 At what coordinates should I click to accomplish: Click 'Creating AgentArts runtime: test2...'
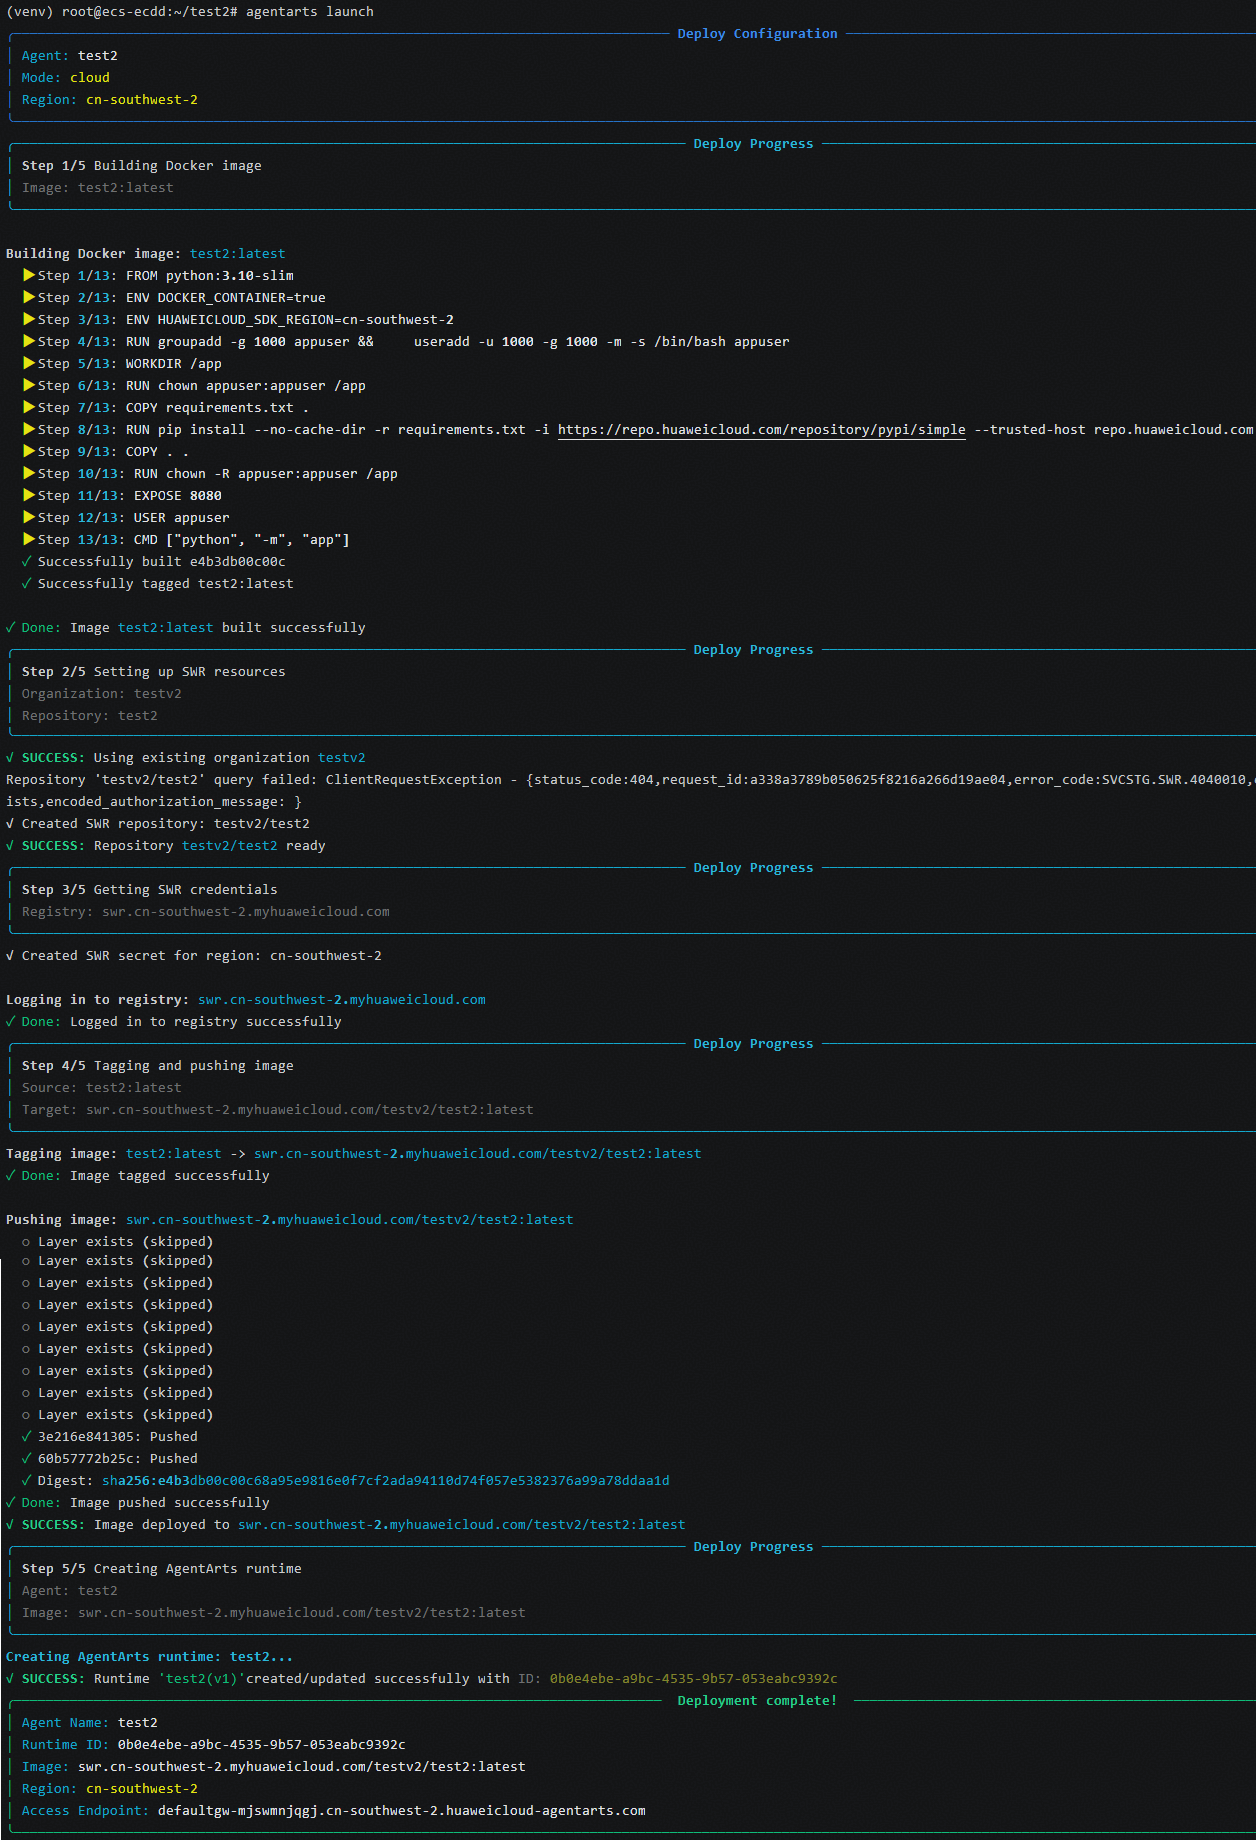point(150,1657)
